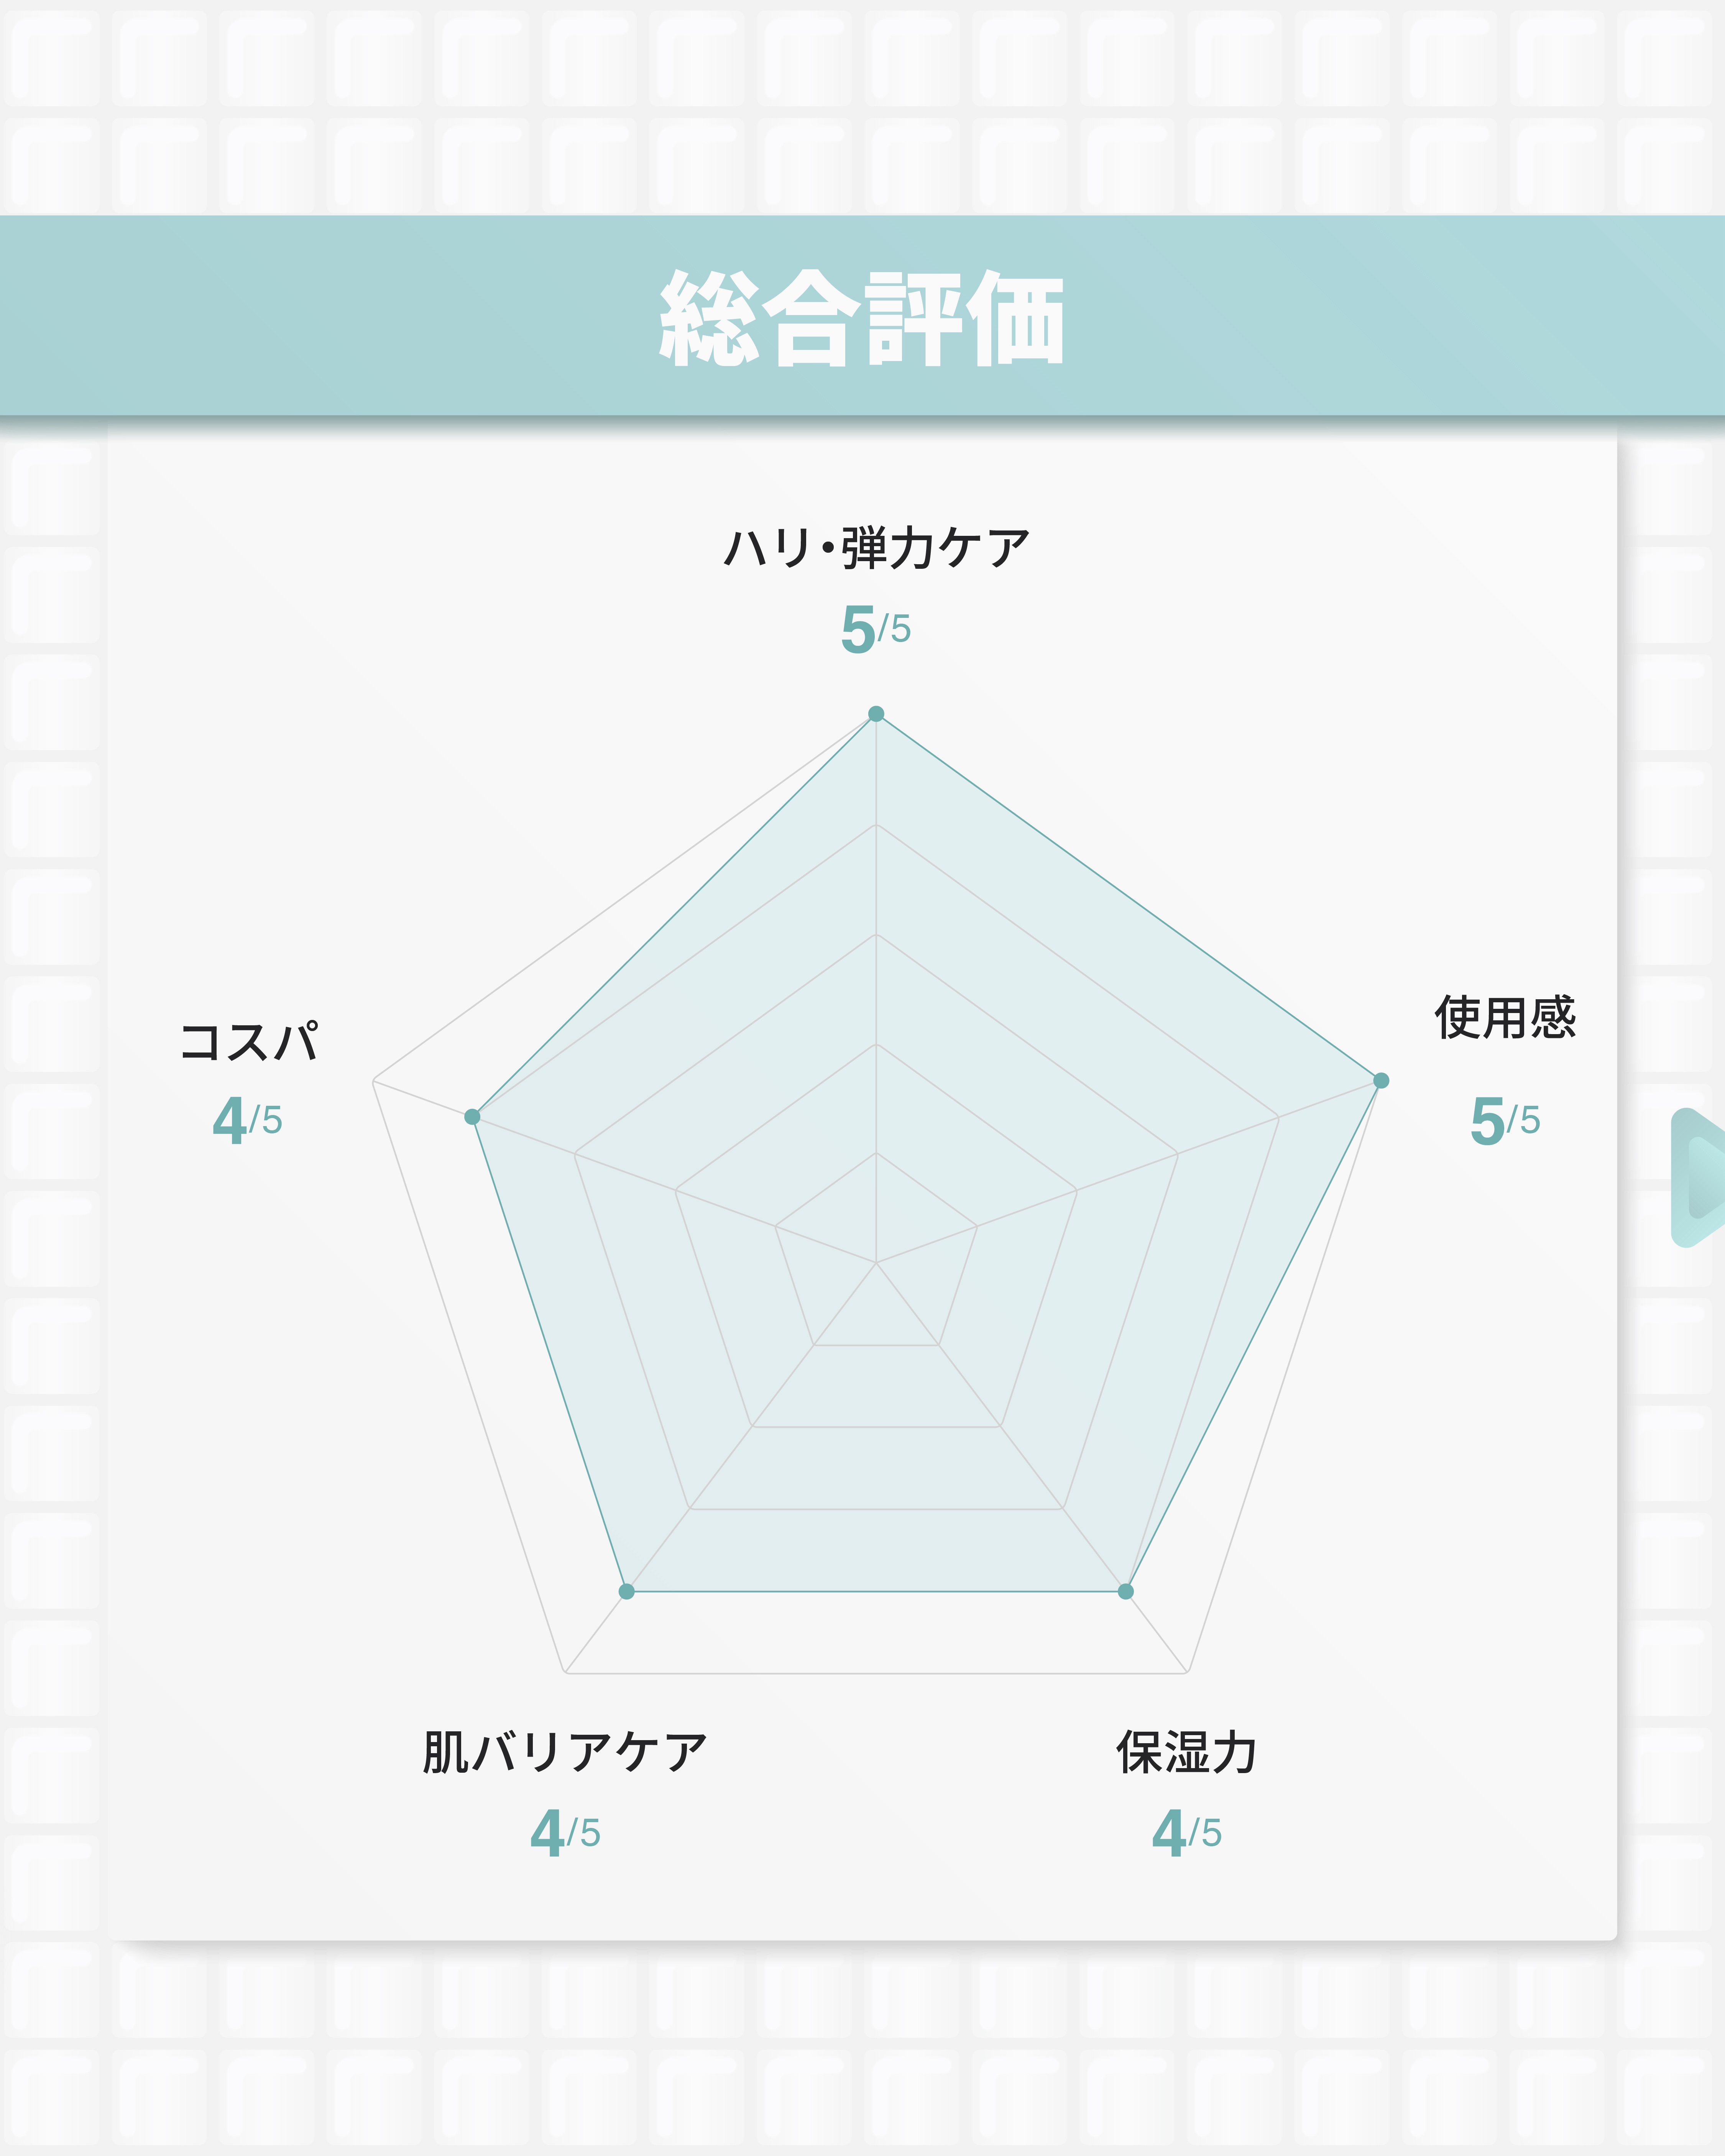Select the 使用感 axis label
The height and width of the screenshot is (2156, 1725).
[1505, 1018]
